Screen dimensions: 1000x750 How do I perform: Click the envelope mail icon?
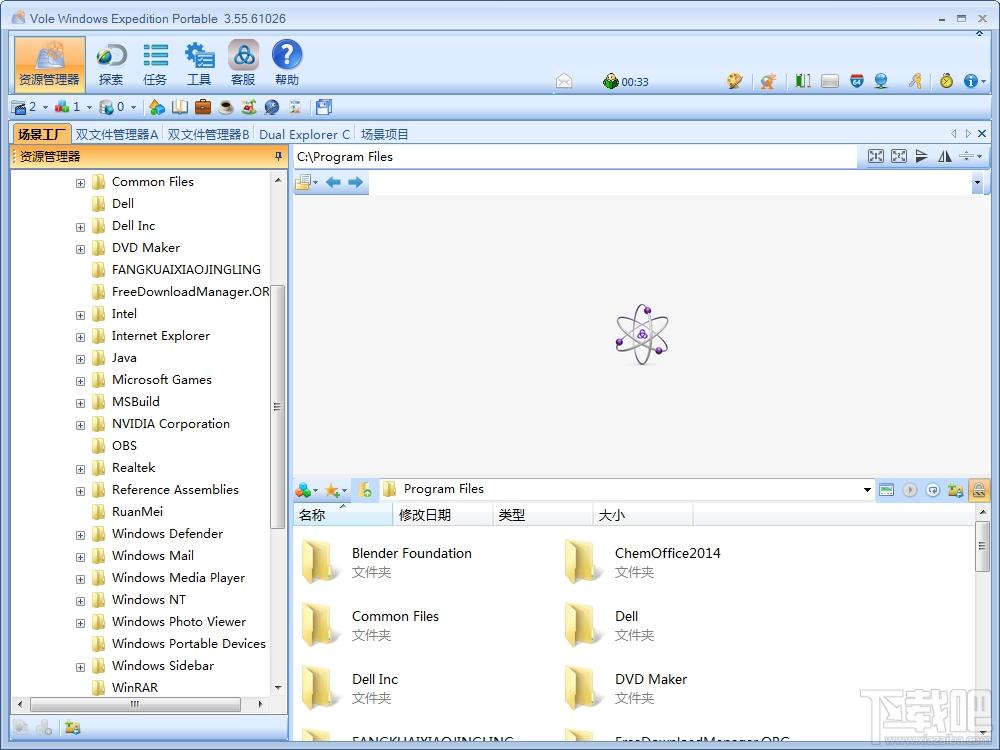click(x=564, y=81)
